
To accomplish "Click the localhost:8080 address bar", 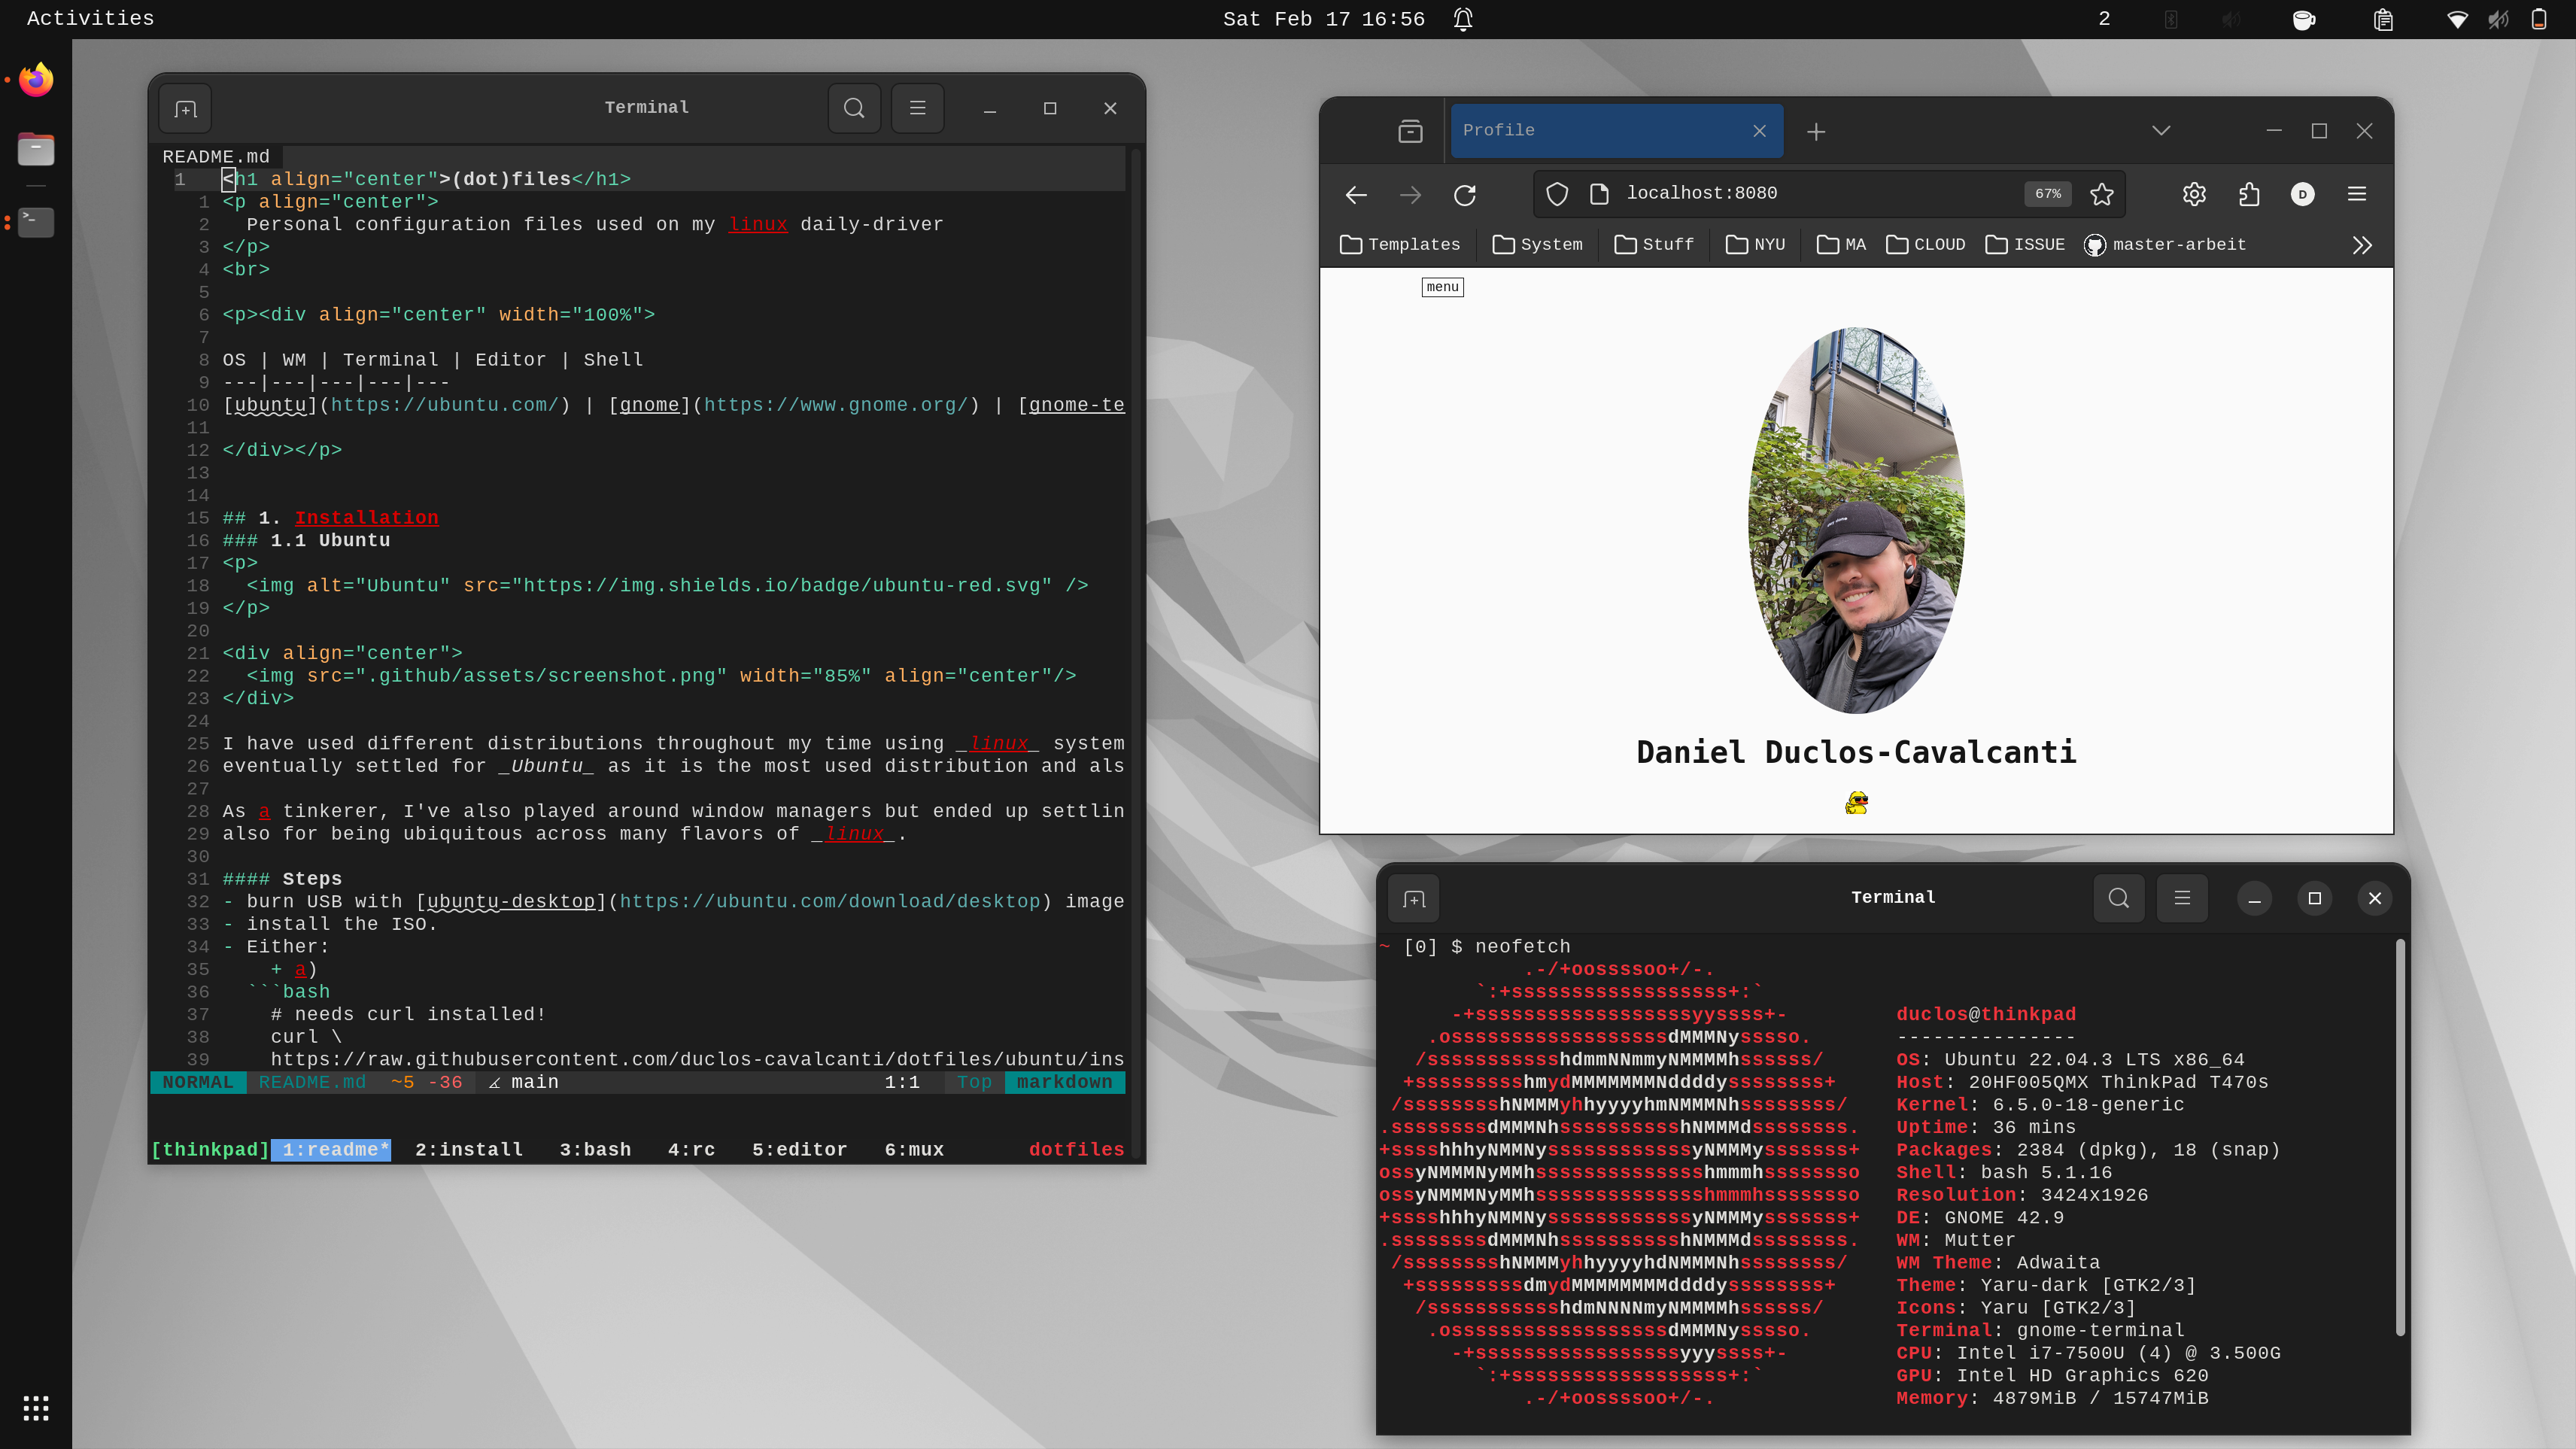I will click(x=1800, y=194).
